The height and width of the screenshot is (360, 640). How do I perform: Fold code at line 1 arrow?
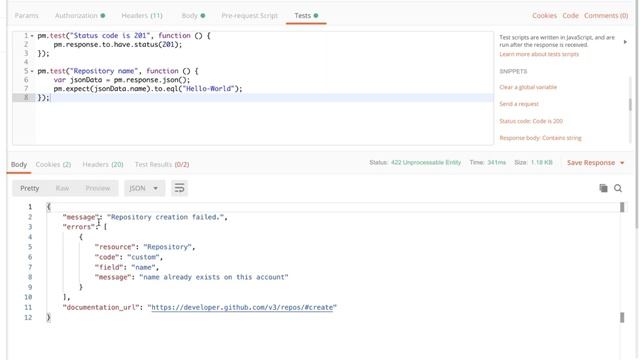point(32,36)
